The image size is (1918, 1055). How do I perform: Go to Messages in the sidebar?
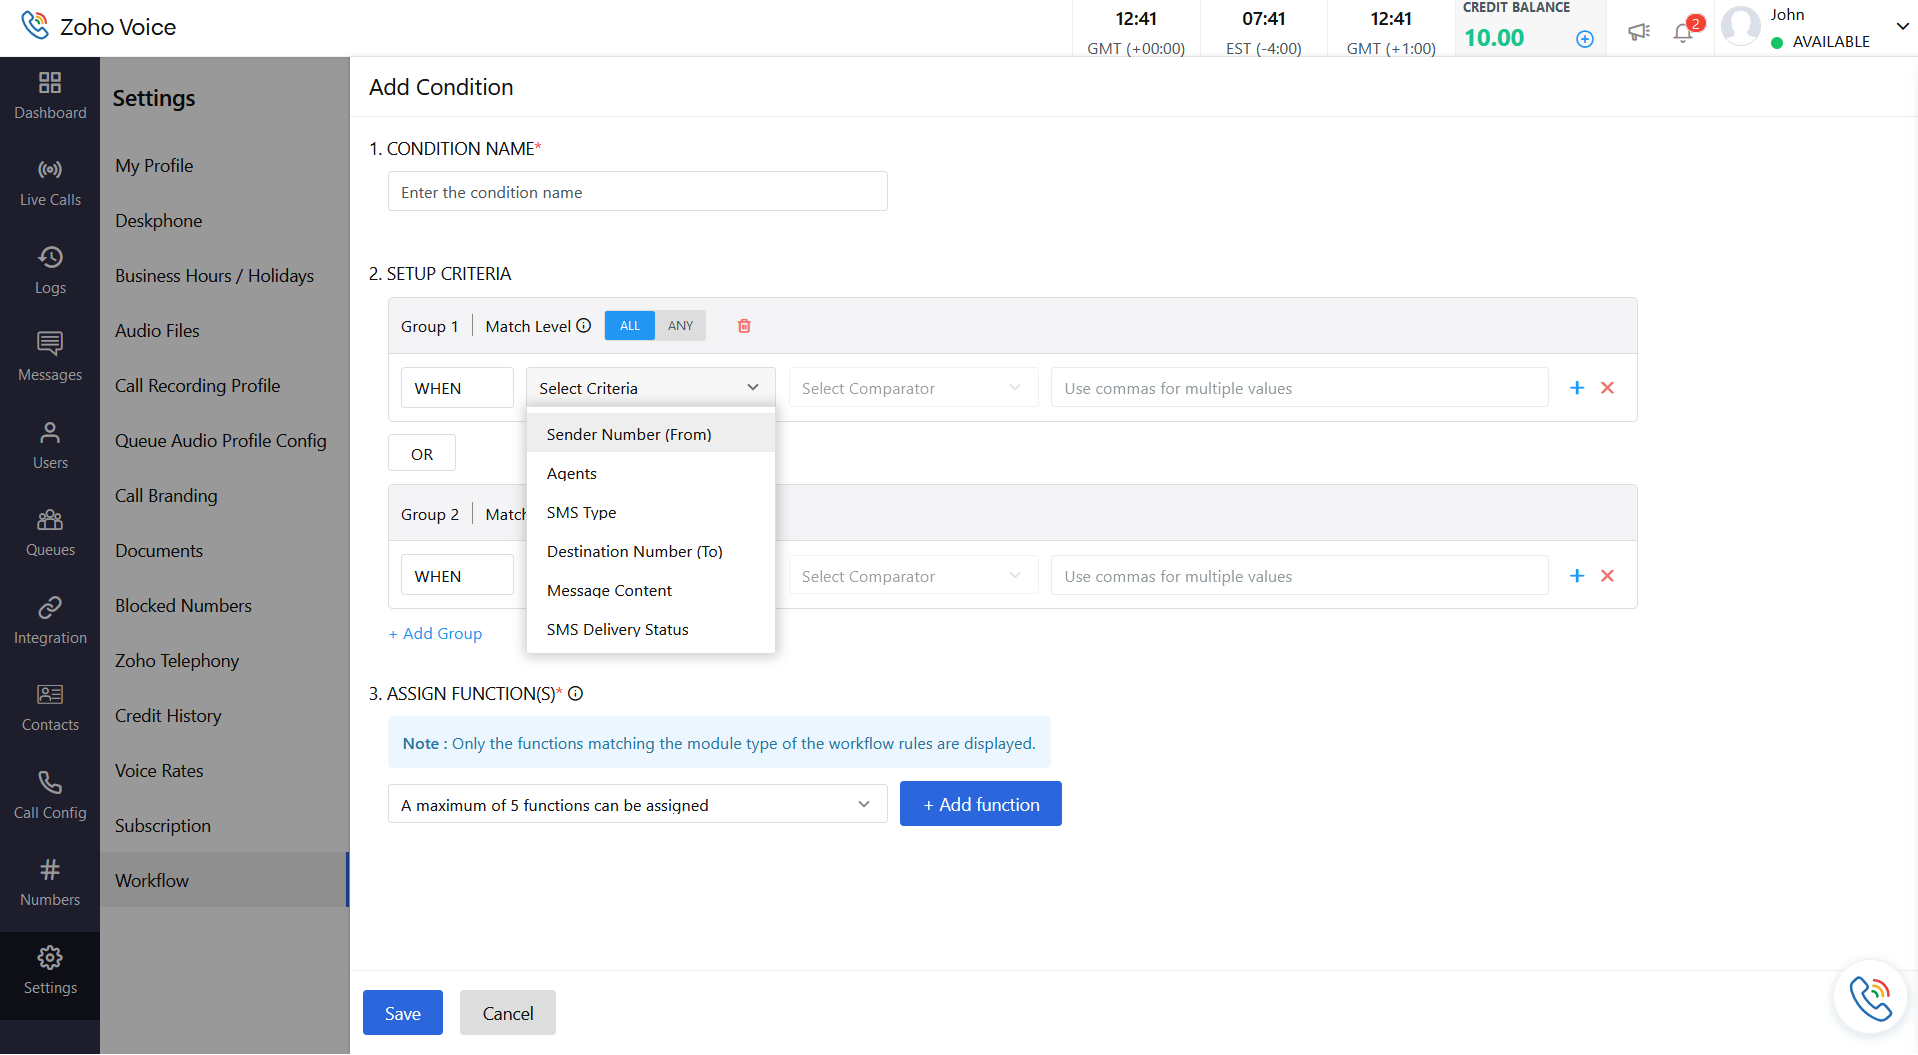pos(50,357)
